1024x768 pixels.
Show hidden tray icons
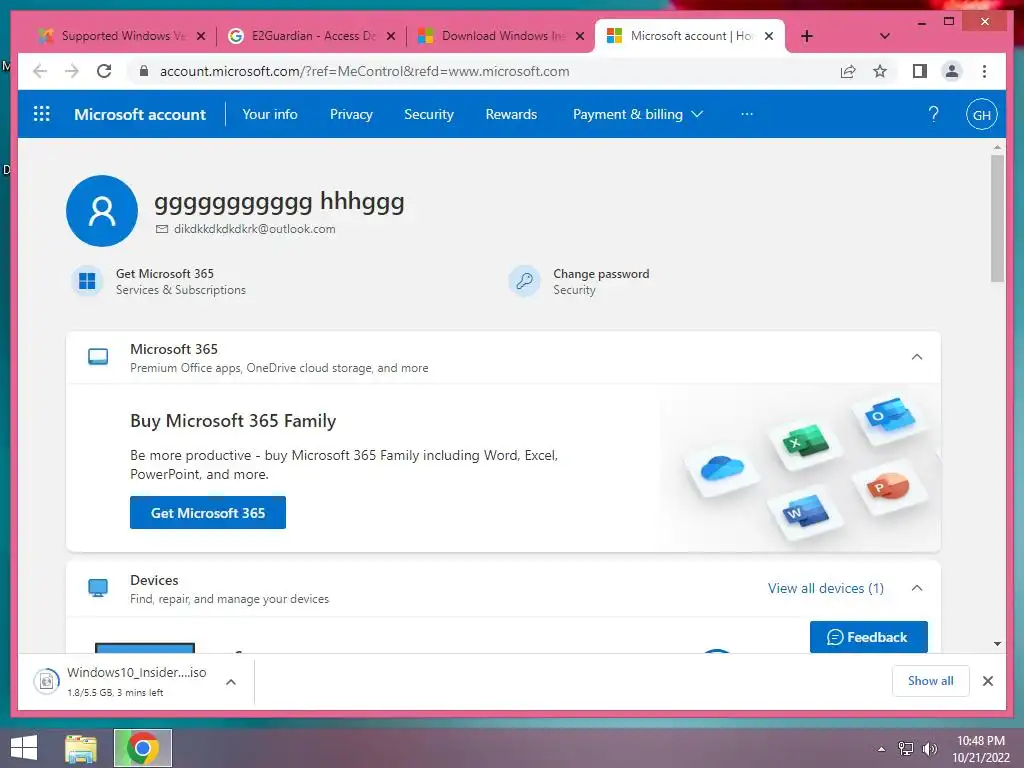882,749
